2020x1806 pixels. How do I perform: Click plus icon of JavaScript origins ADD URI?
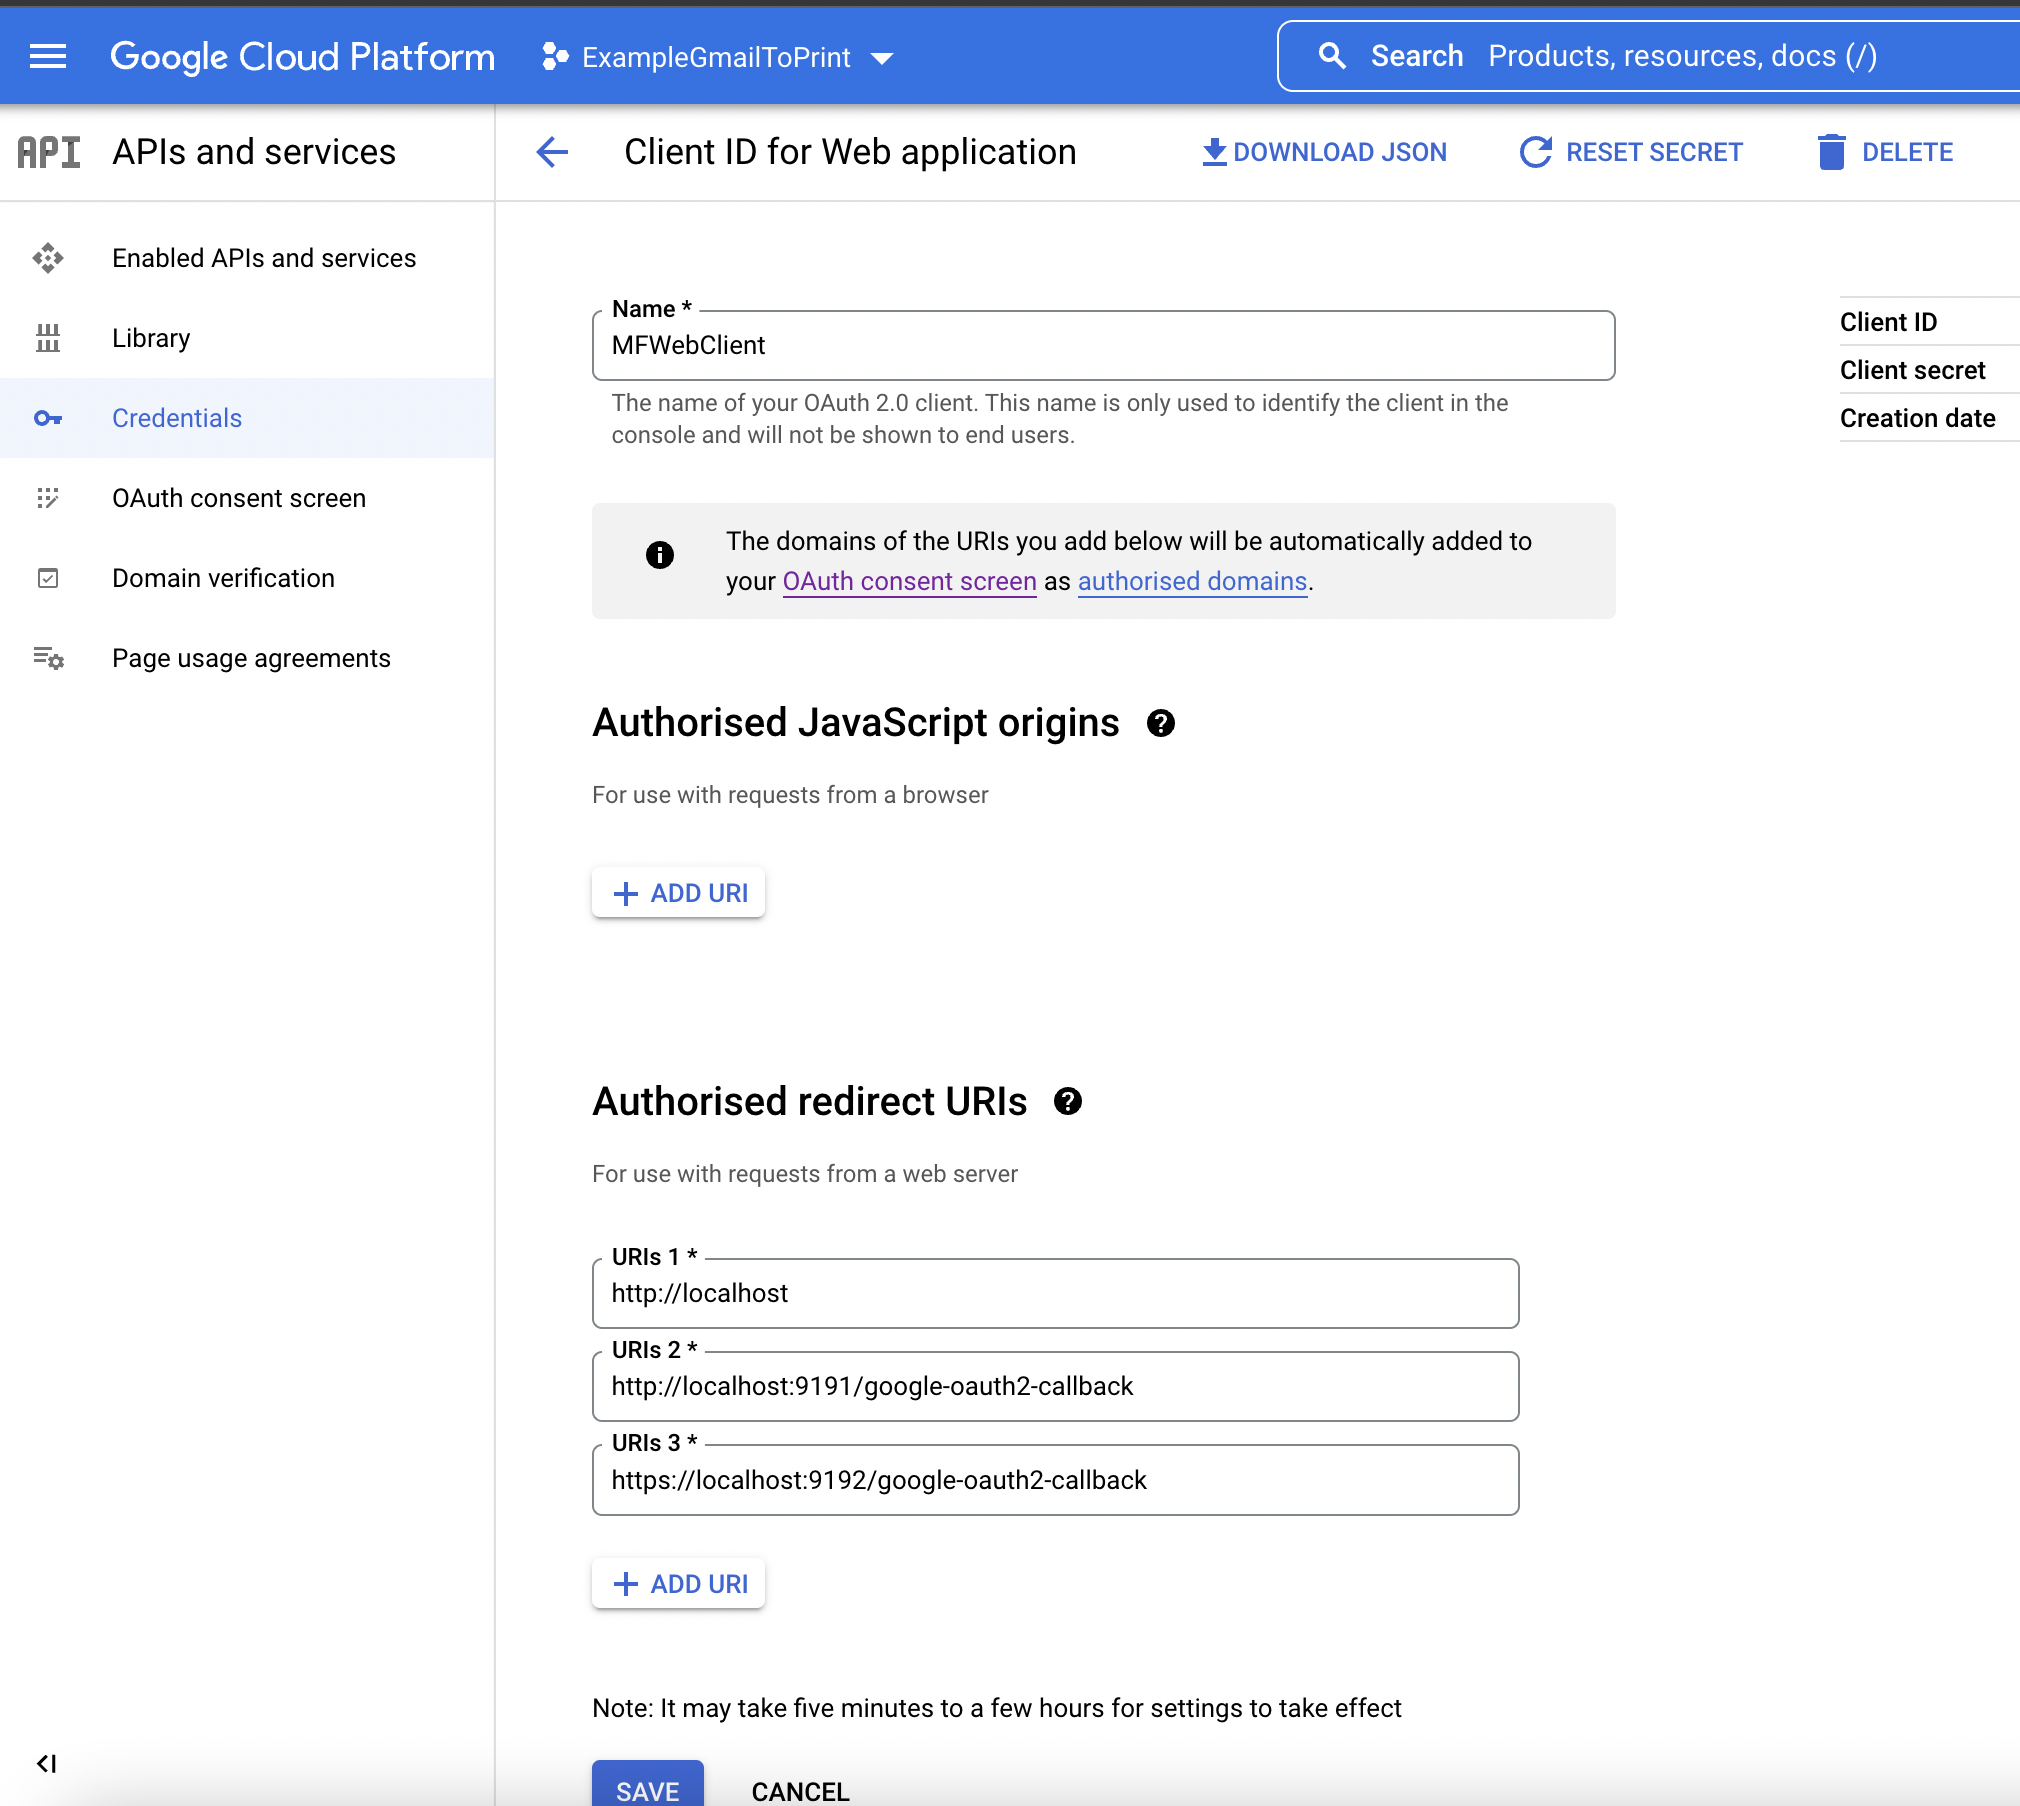coord(625,893)
